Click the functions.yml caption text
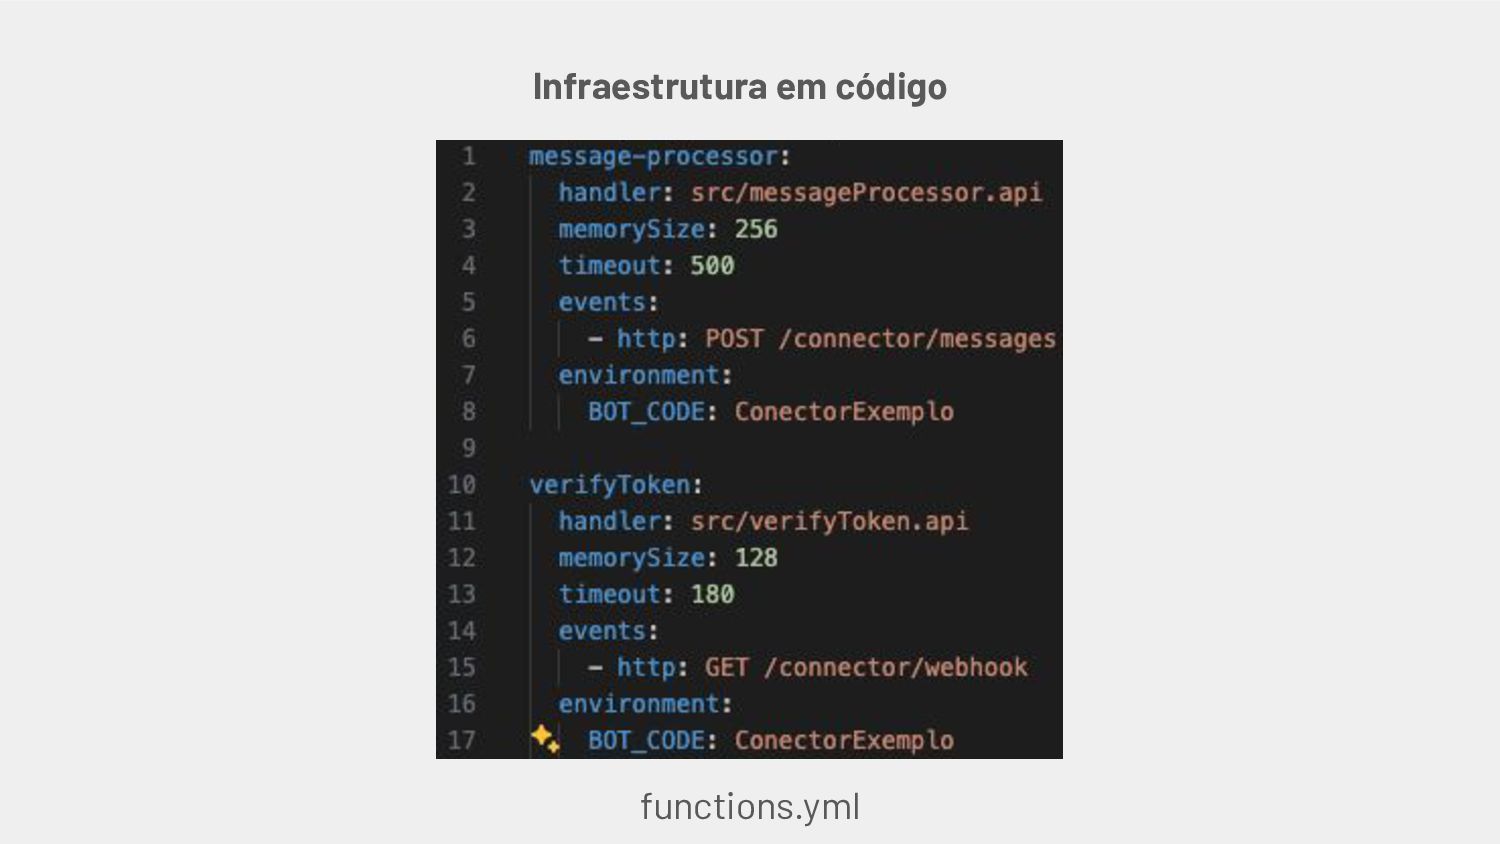Viewport: 1500px width, 844px height. [750, 806]
